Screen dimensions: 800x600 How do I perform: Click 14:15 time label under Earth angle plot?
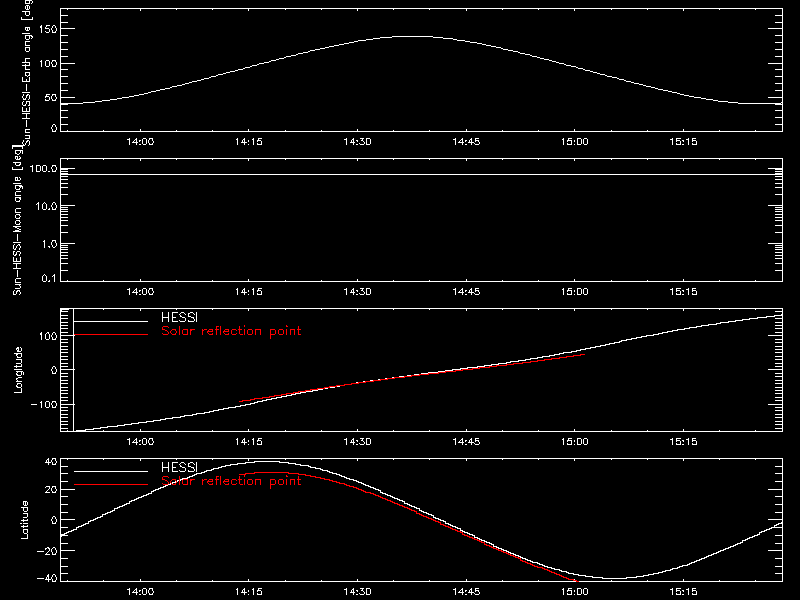pos(249,142)
